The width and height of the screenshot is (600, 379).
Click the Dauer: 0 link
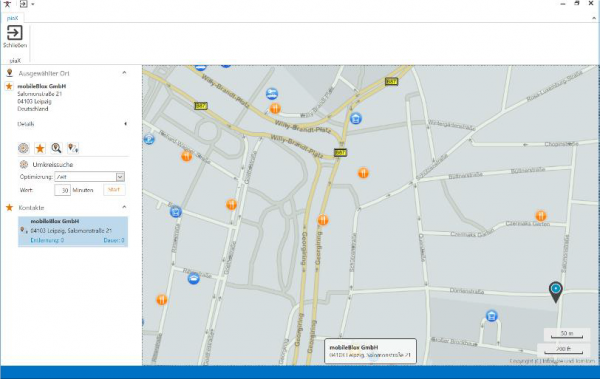tap(114, 240)
